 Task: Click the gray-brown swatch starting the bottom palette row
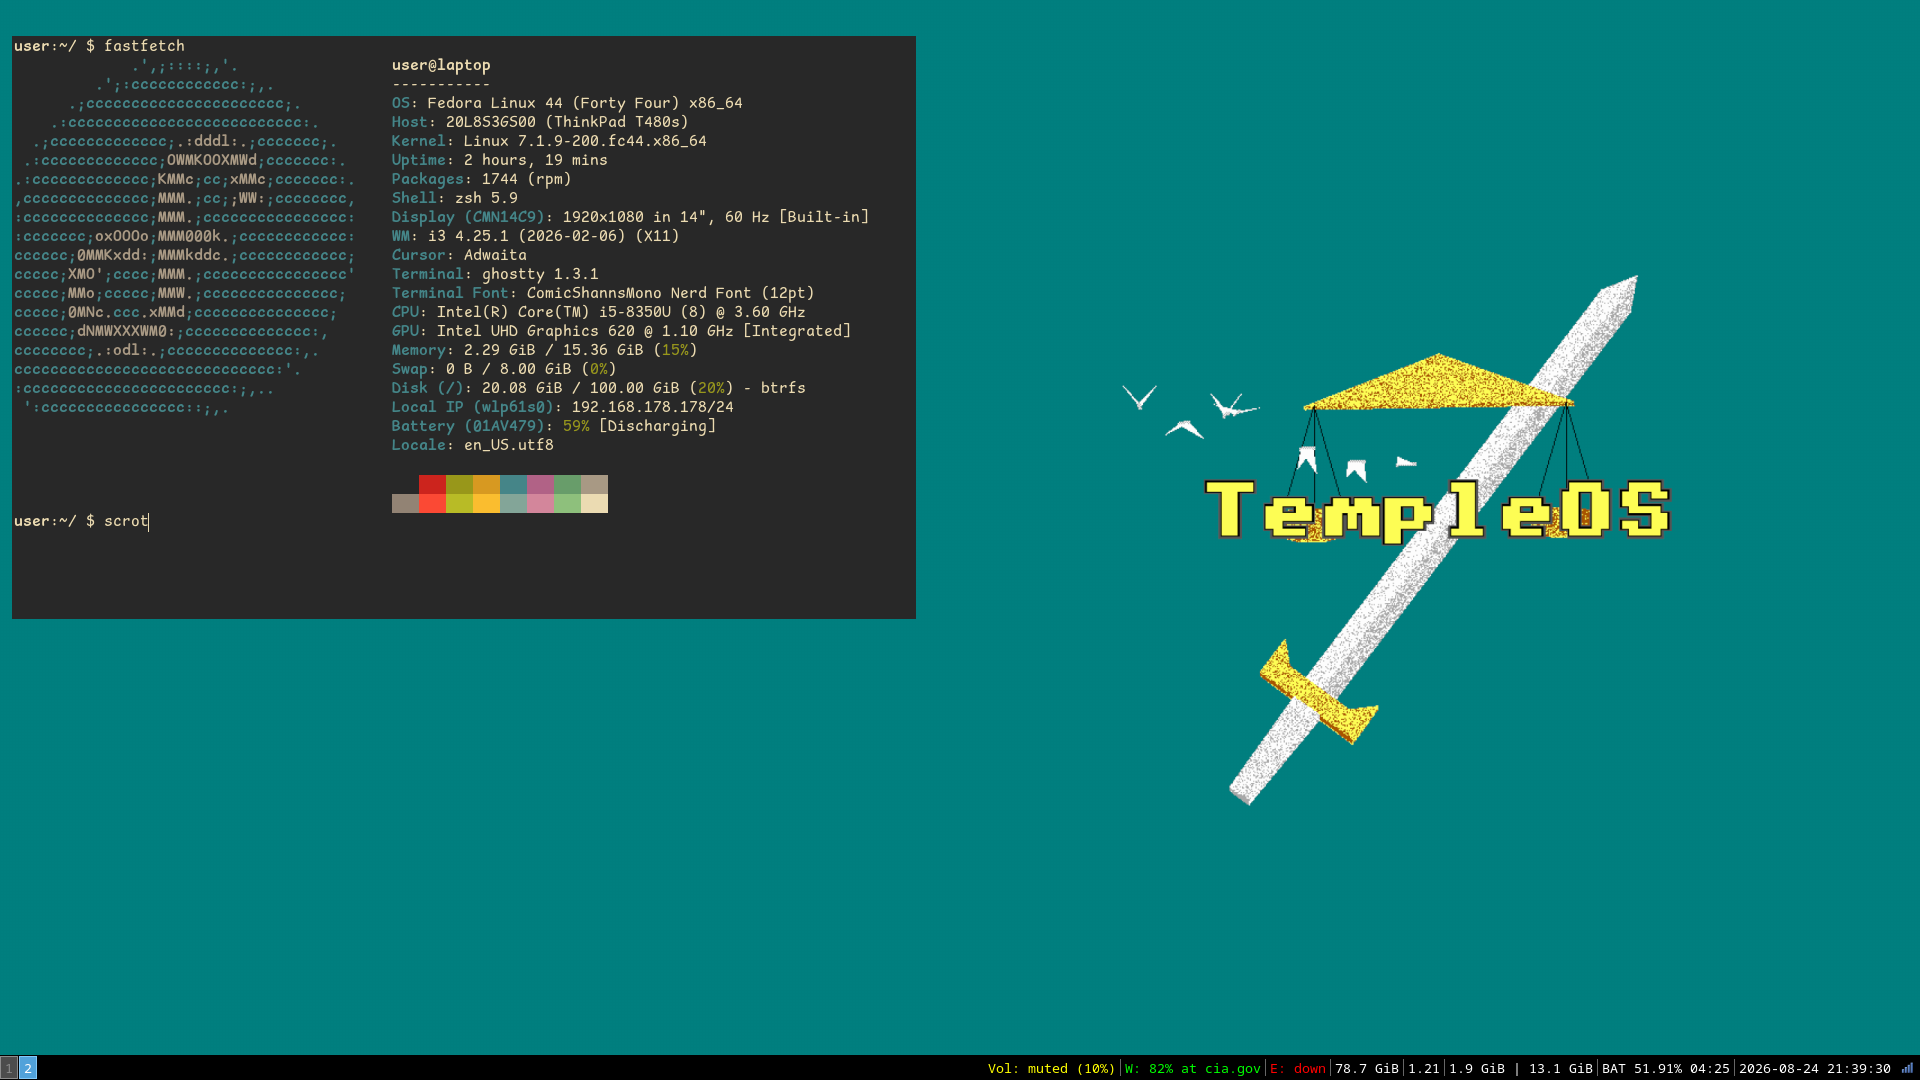[x=405, y=504]
